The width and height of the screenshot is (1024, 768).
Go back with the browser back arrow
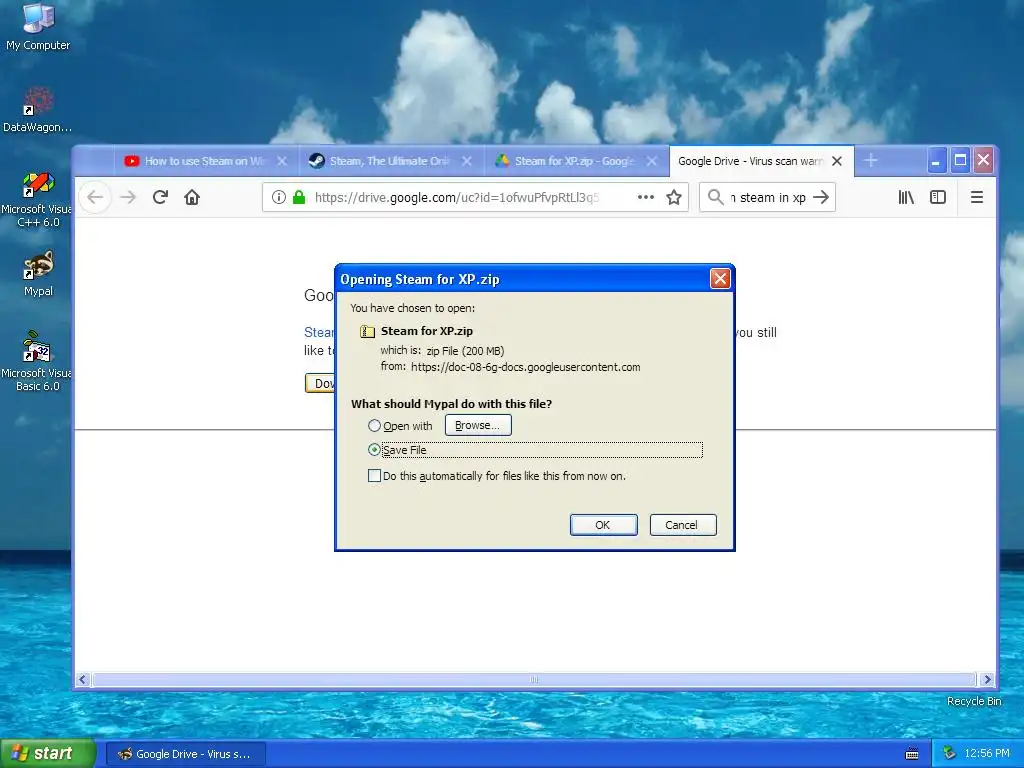pos(95,197)
